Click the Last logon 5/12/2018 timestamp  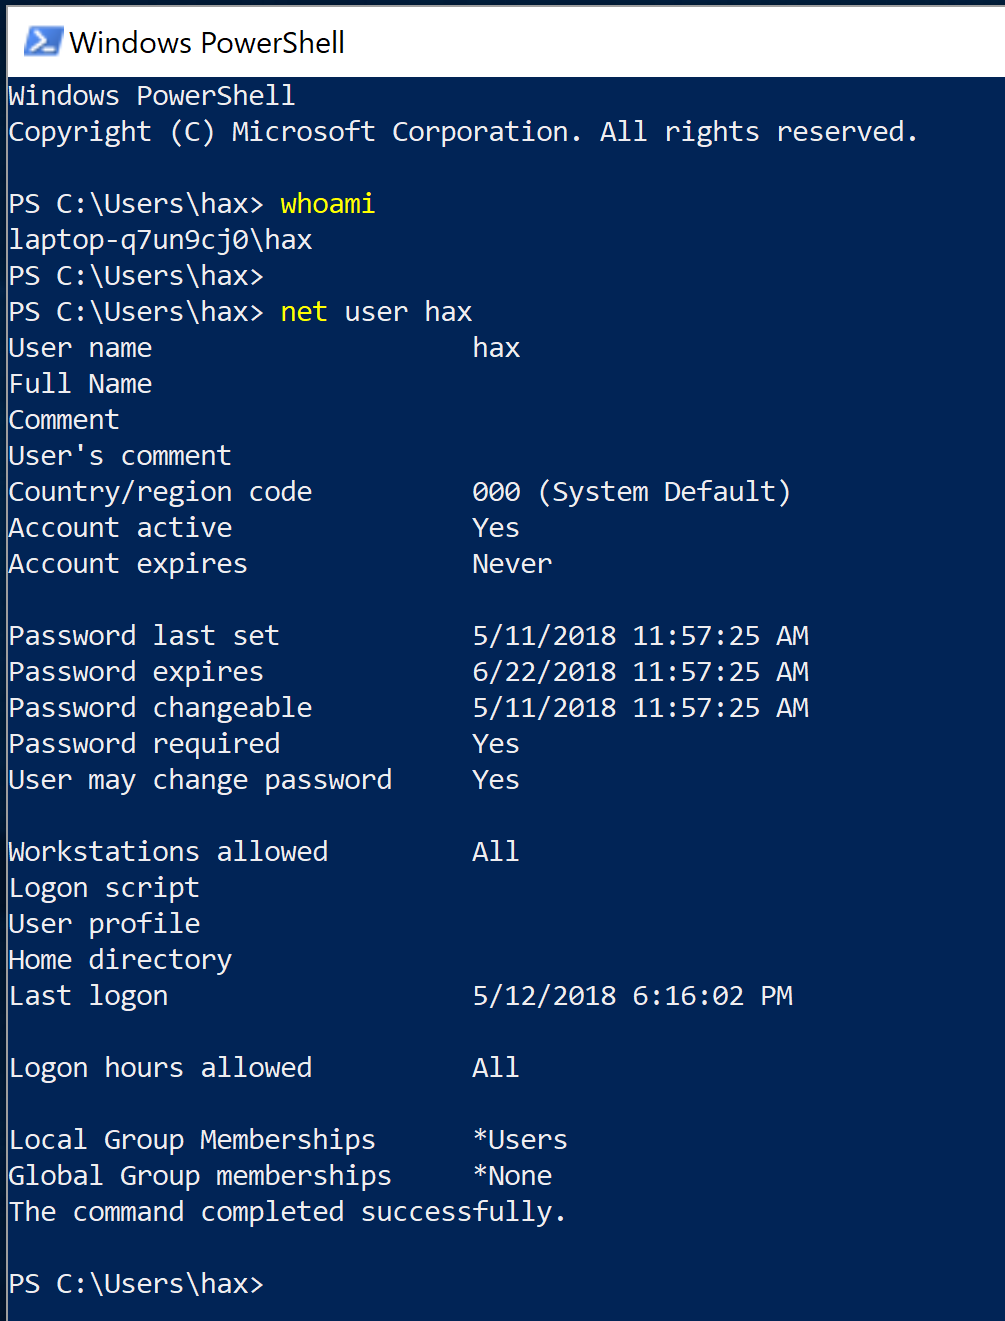[x=632, y=996]
